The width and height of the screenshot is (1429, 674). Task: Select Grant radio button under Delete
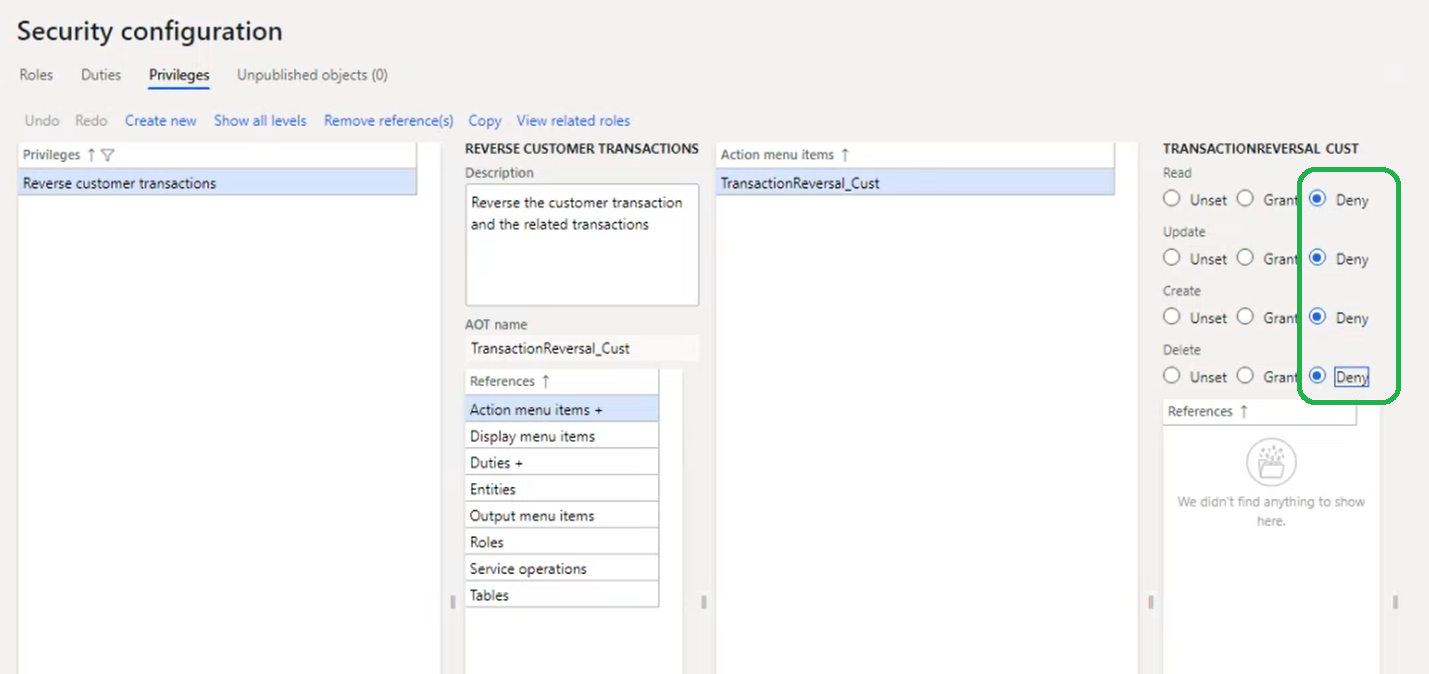click(x=1246, y=375)
